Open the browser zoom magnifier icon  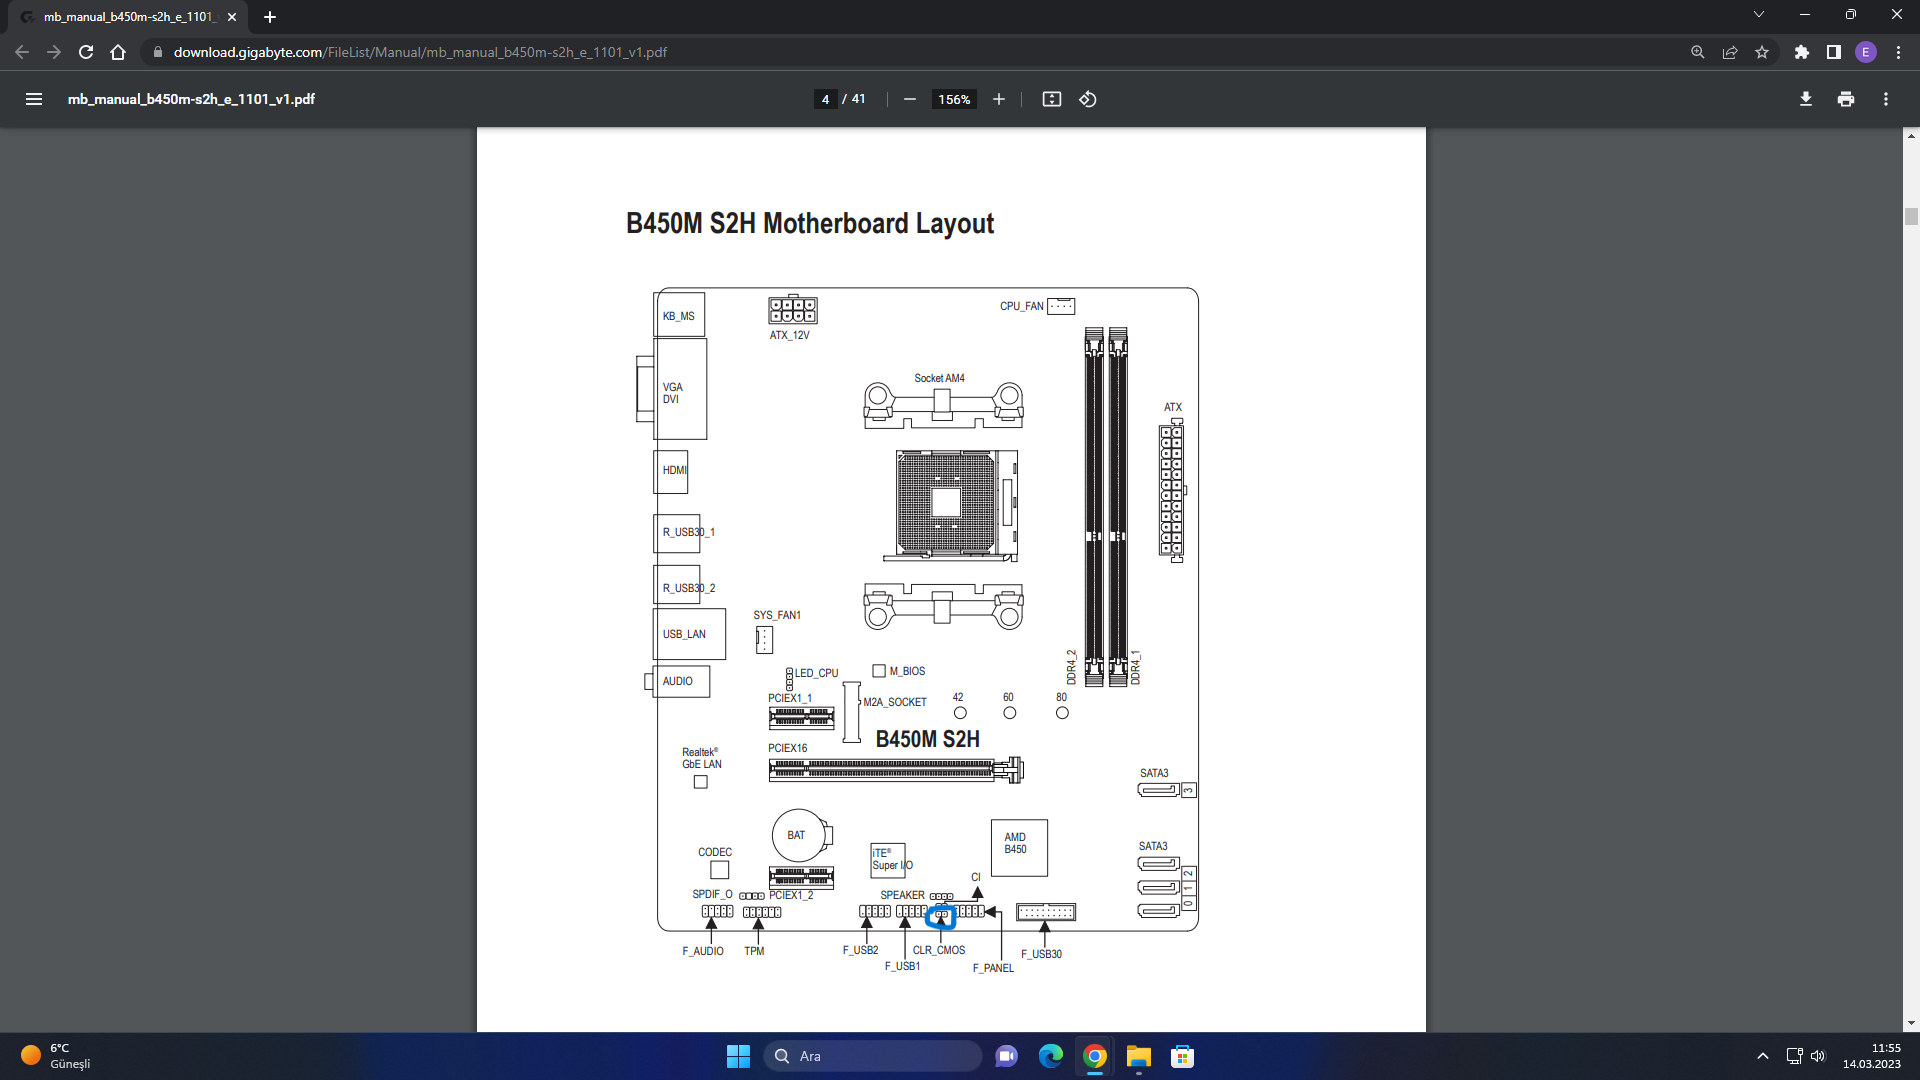(x=1697, y=52)
